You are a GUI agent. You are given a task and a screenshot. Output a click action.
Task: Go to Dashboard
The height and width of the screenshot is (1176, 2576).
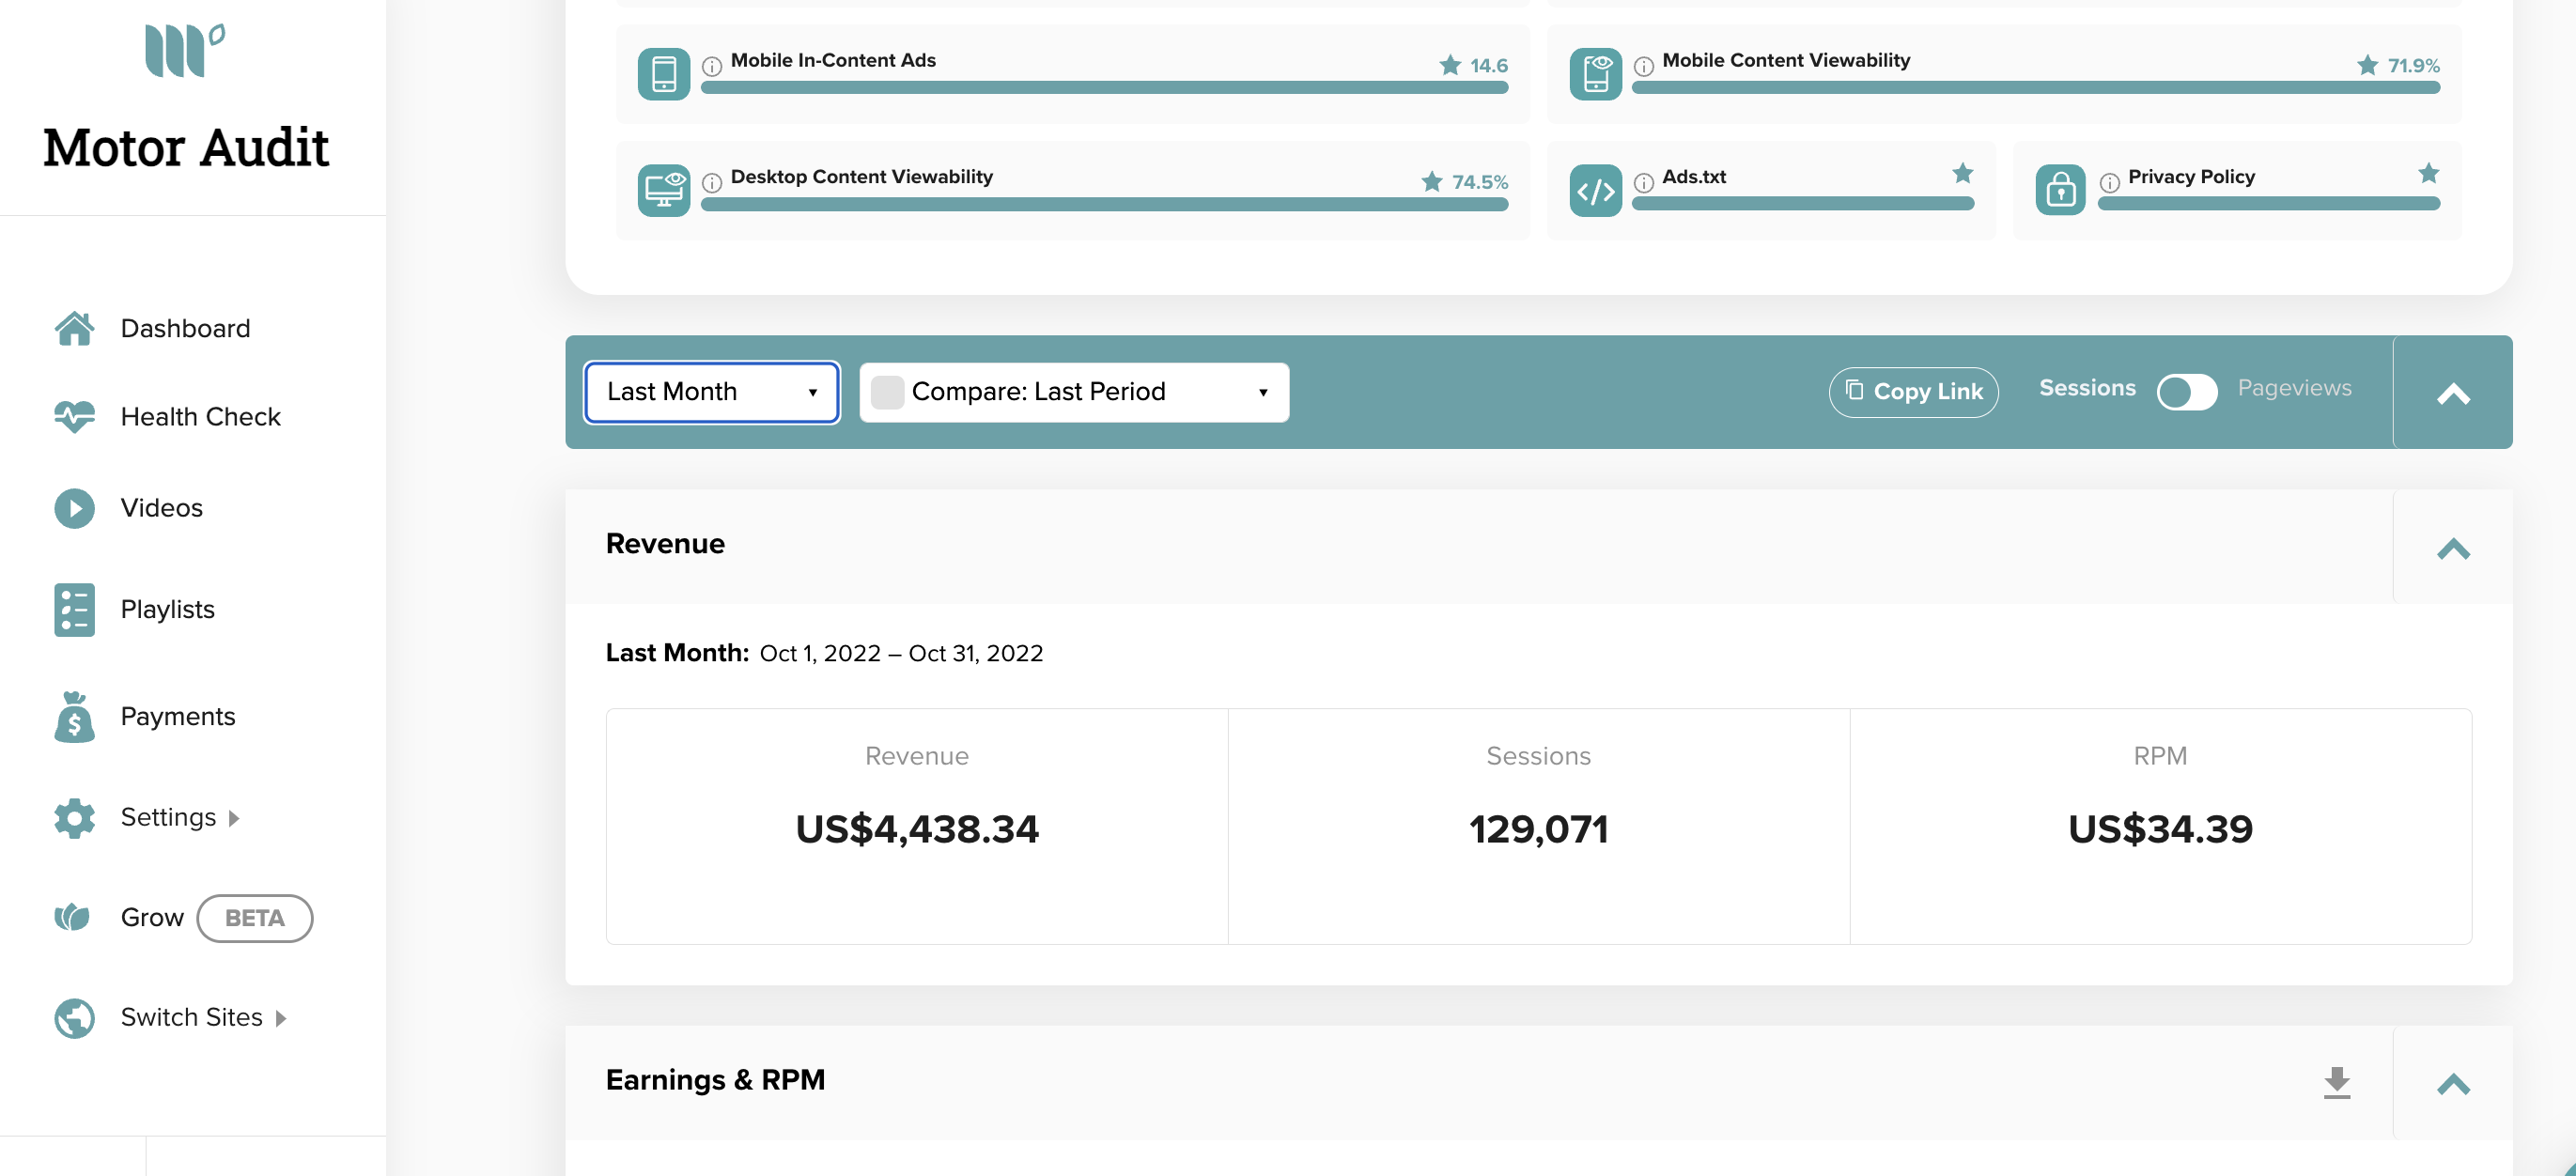[x=185, y=328]
